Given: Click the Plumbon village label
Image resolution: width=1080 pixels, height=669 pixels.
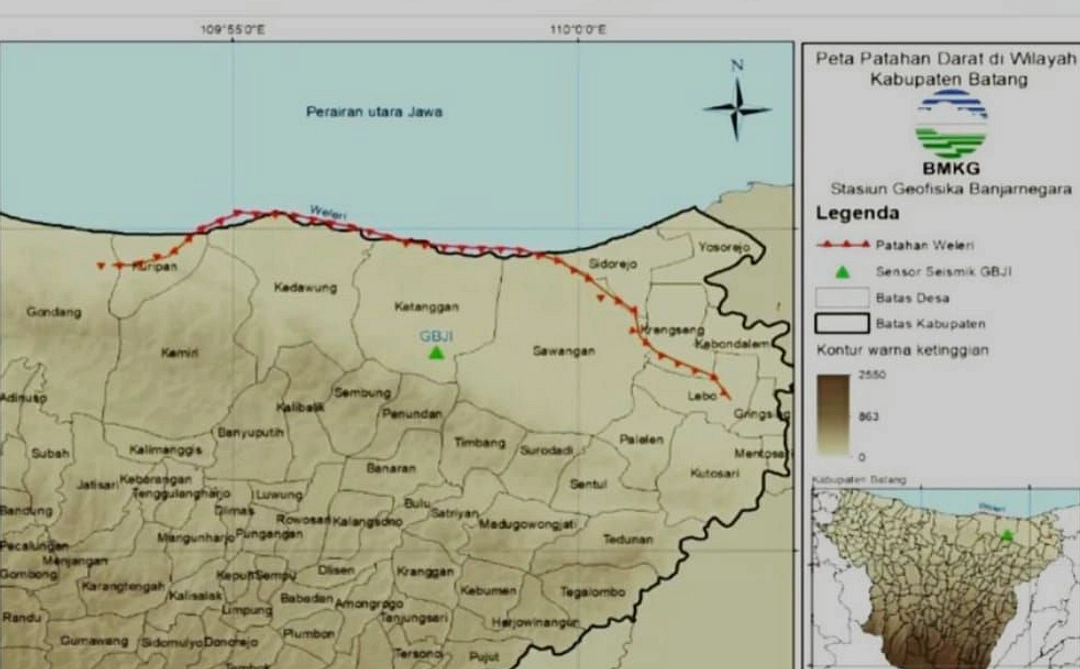Looking at the screenshot, I should pyautogui.click(x=309, y=633).
